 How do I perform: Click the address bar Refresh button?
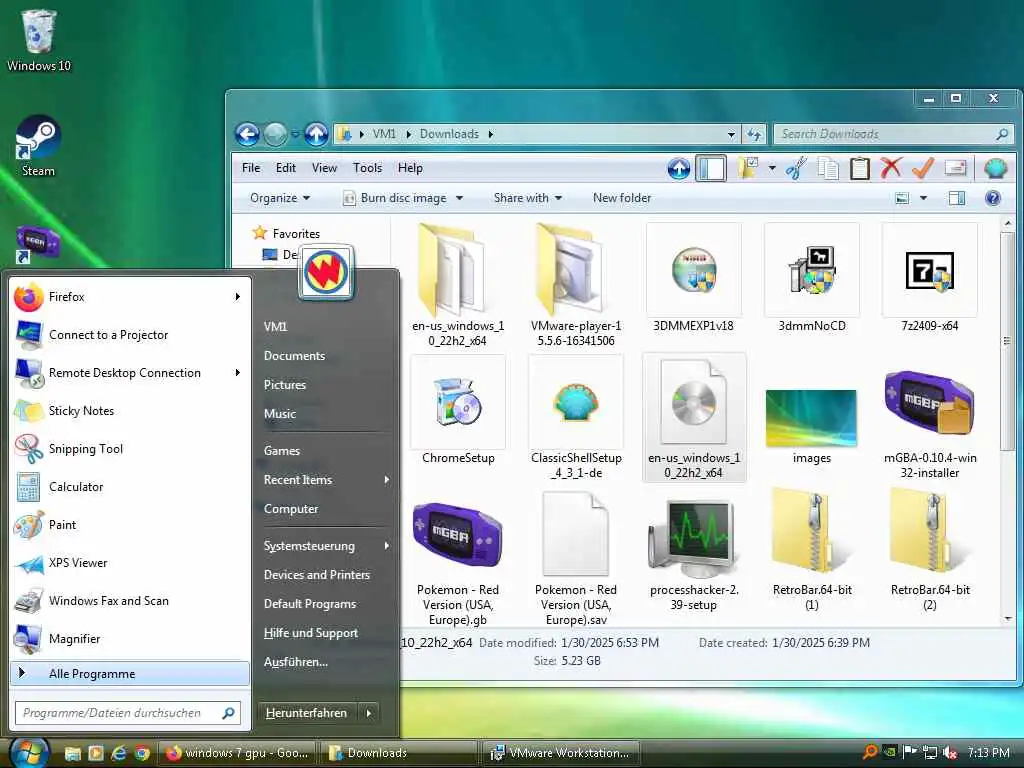pos(754,135)
